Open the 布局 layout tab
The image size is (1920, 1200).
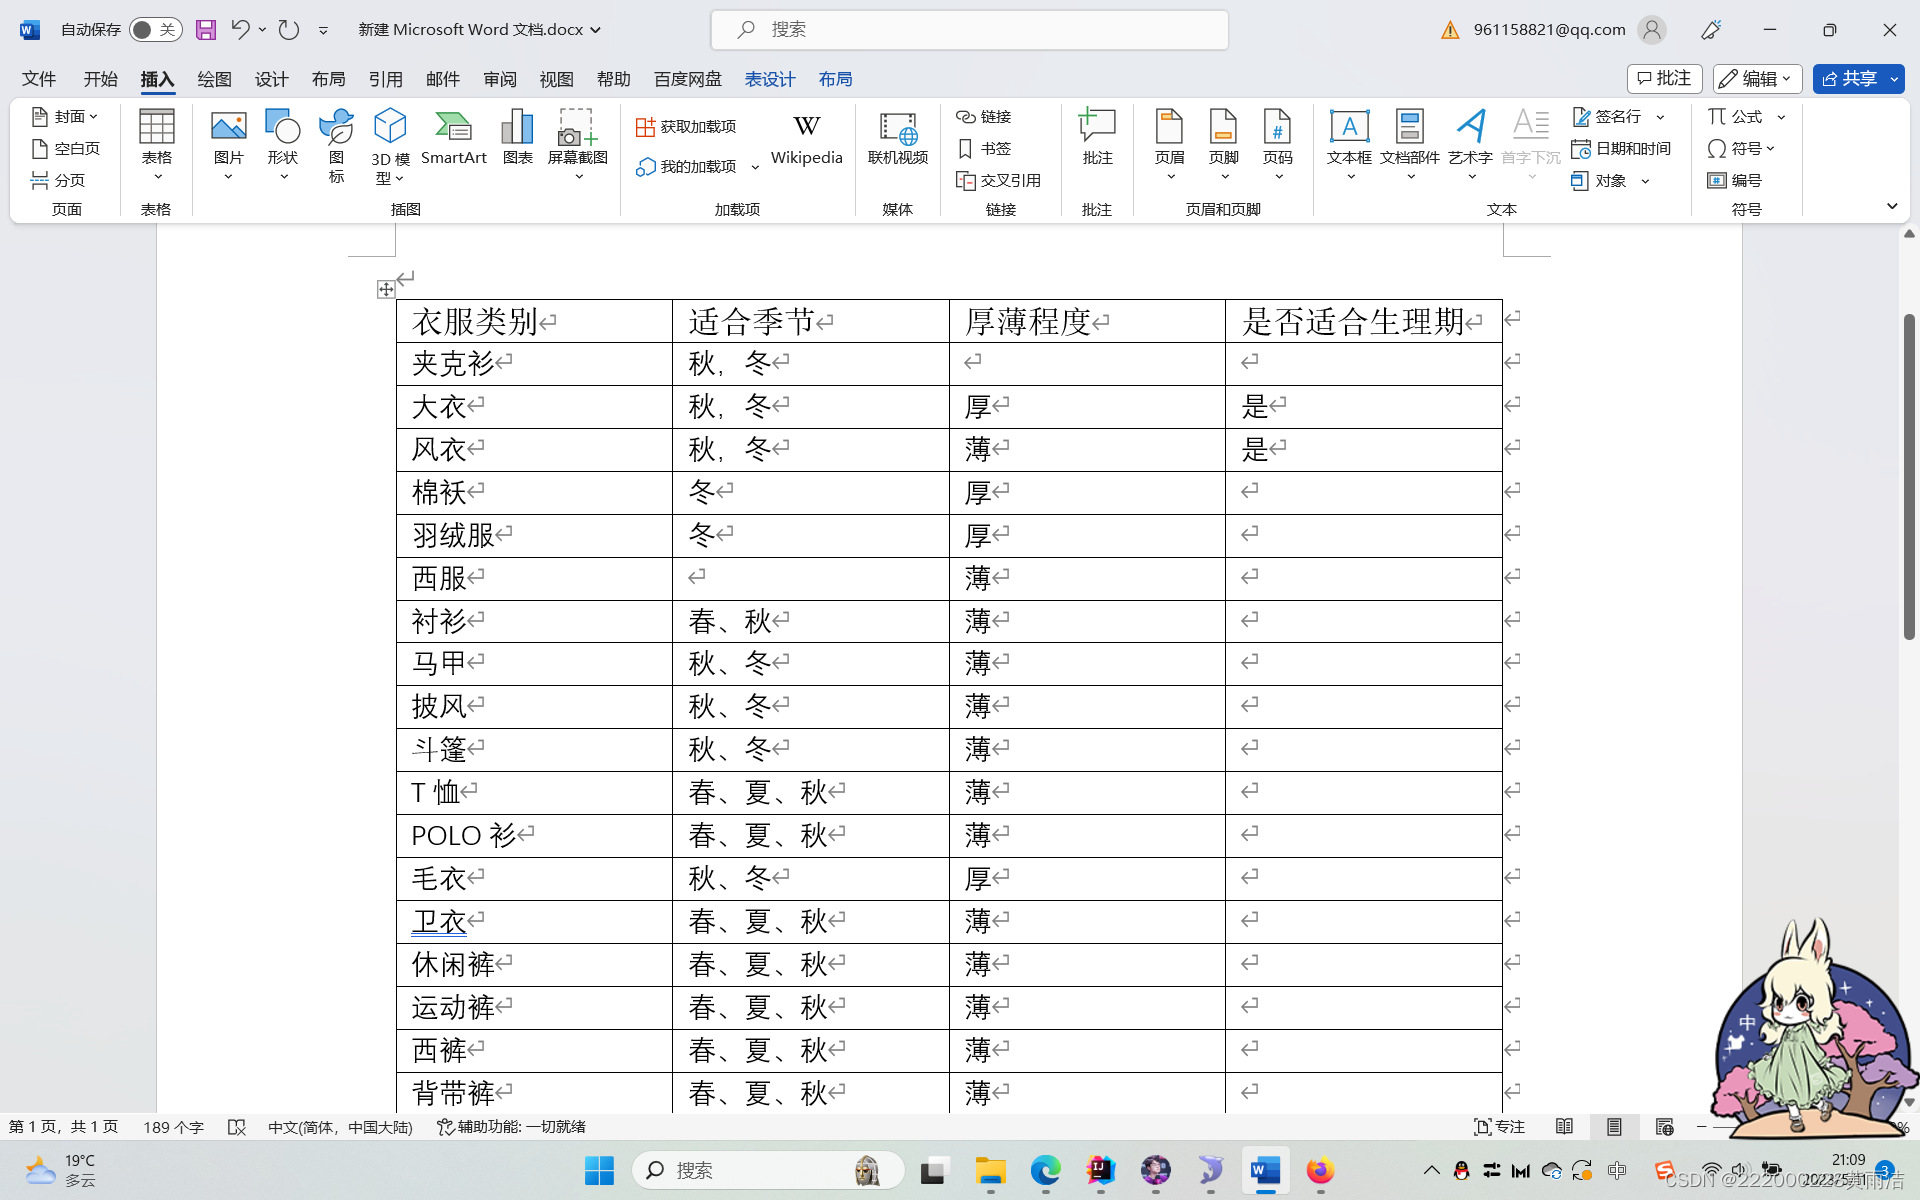328,79
